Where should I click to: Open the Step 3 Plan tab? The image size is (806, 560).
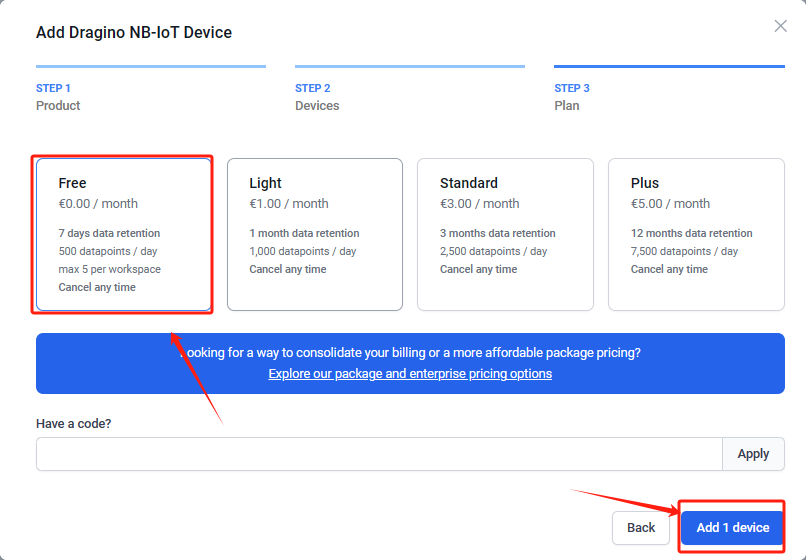click(x=572, y=97)
